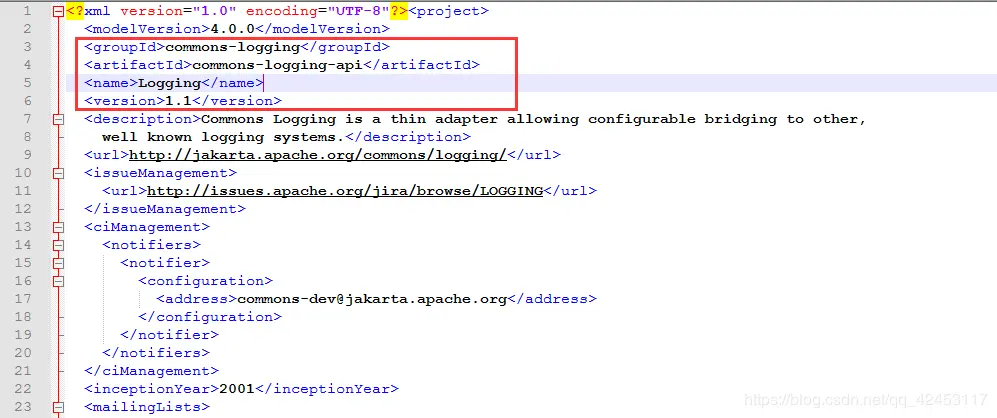The image size is (997, 418).
Task: Click the version value 1.1
Action: 179,101
